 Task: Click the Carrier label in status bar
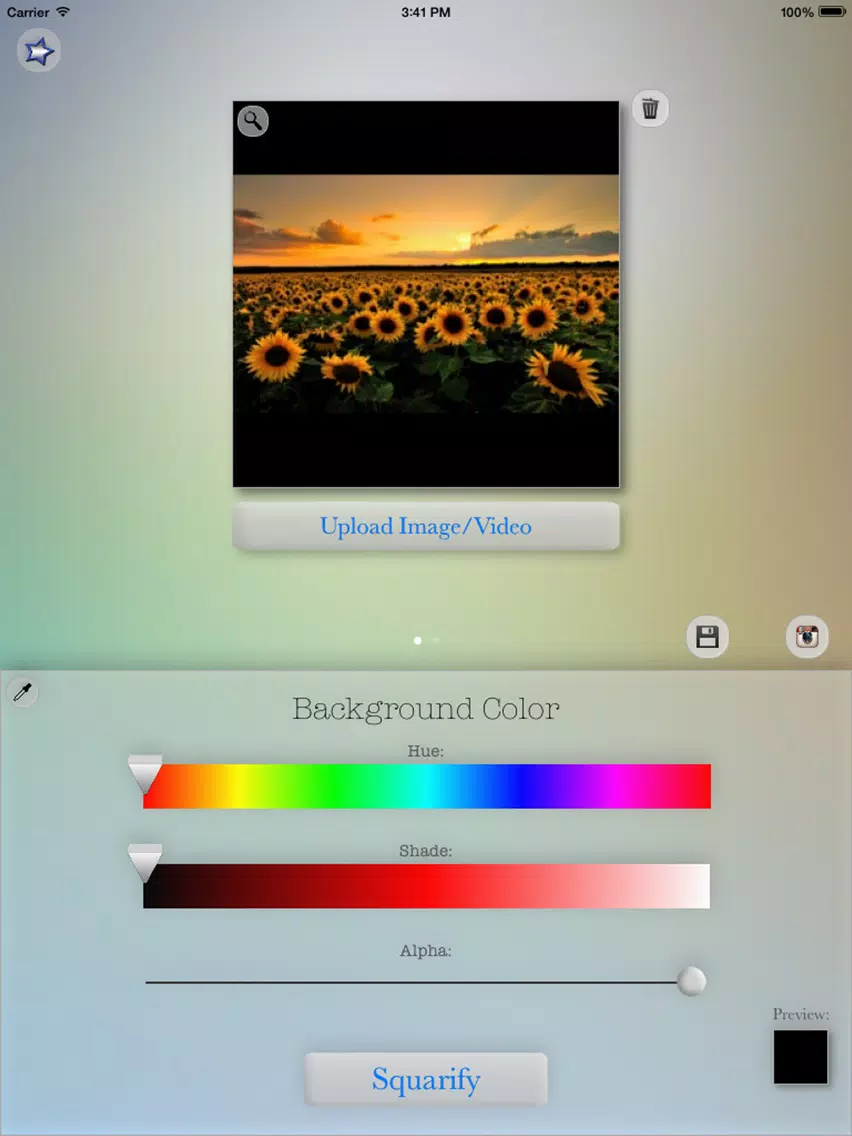click(x=28, y=12)
